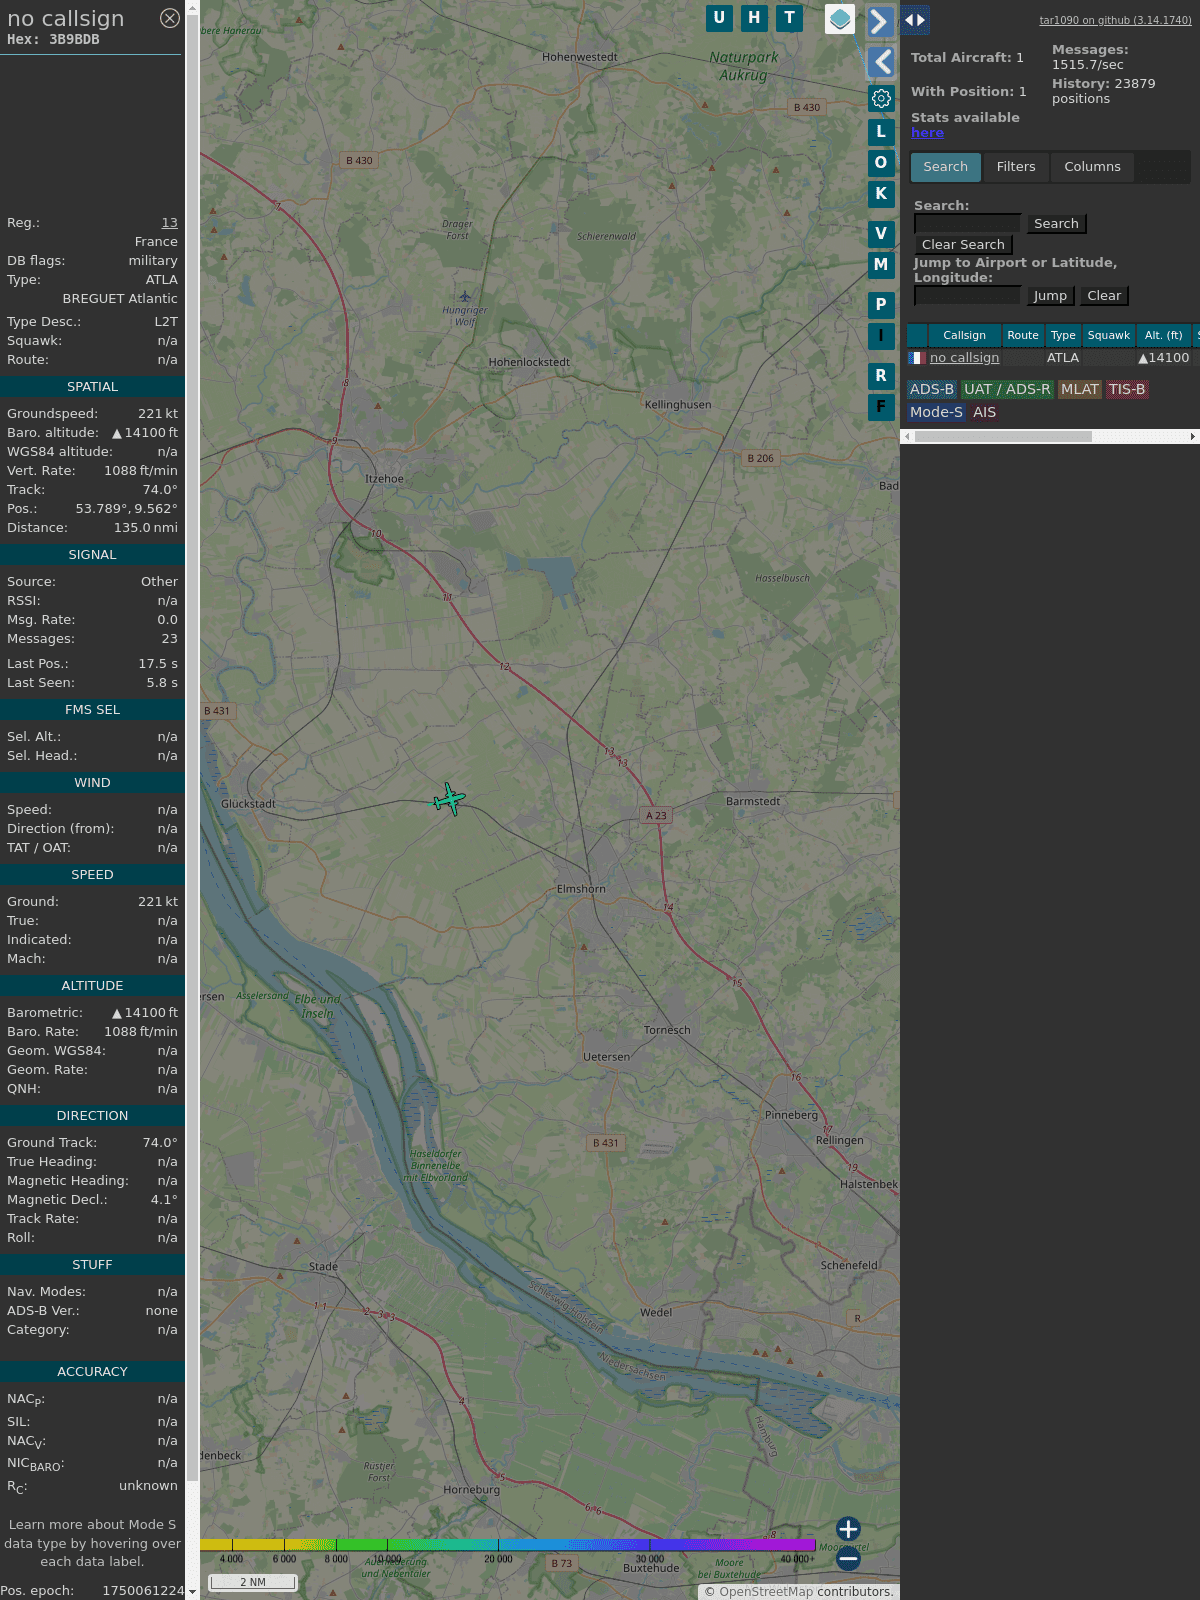This screenshot has width=1200, height=1600.
Task: Sort table by Squawk column
Action: (1108, 336)
